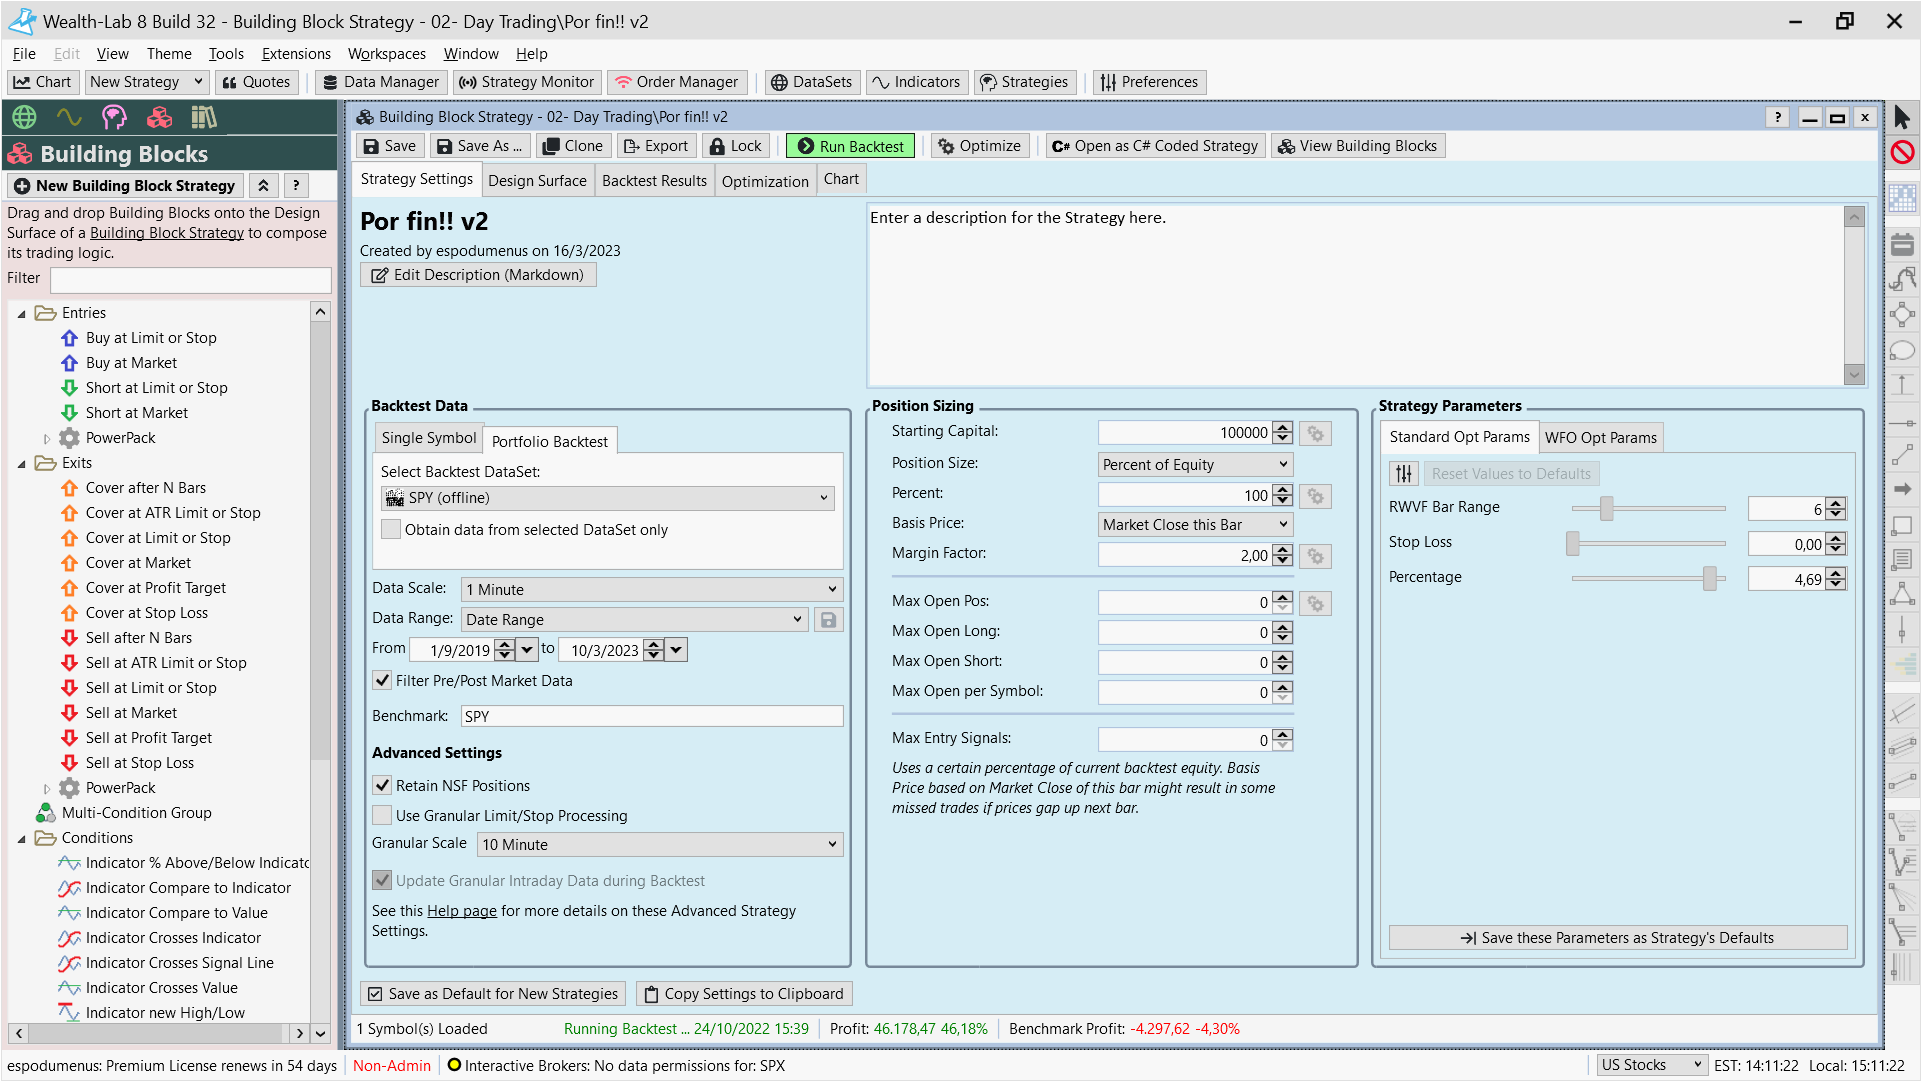The width and height of the screenshot is (1922, 1082).
Task: Open the Extensions menu
Action: click(x=296, y=54)
